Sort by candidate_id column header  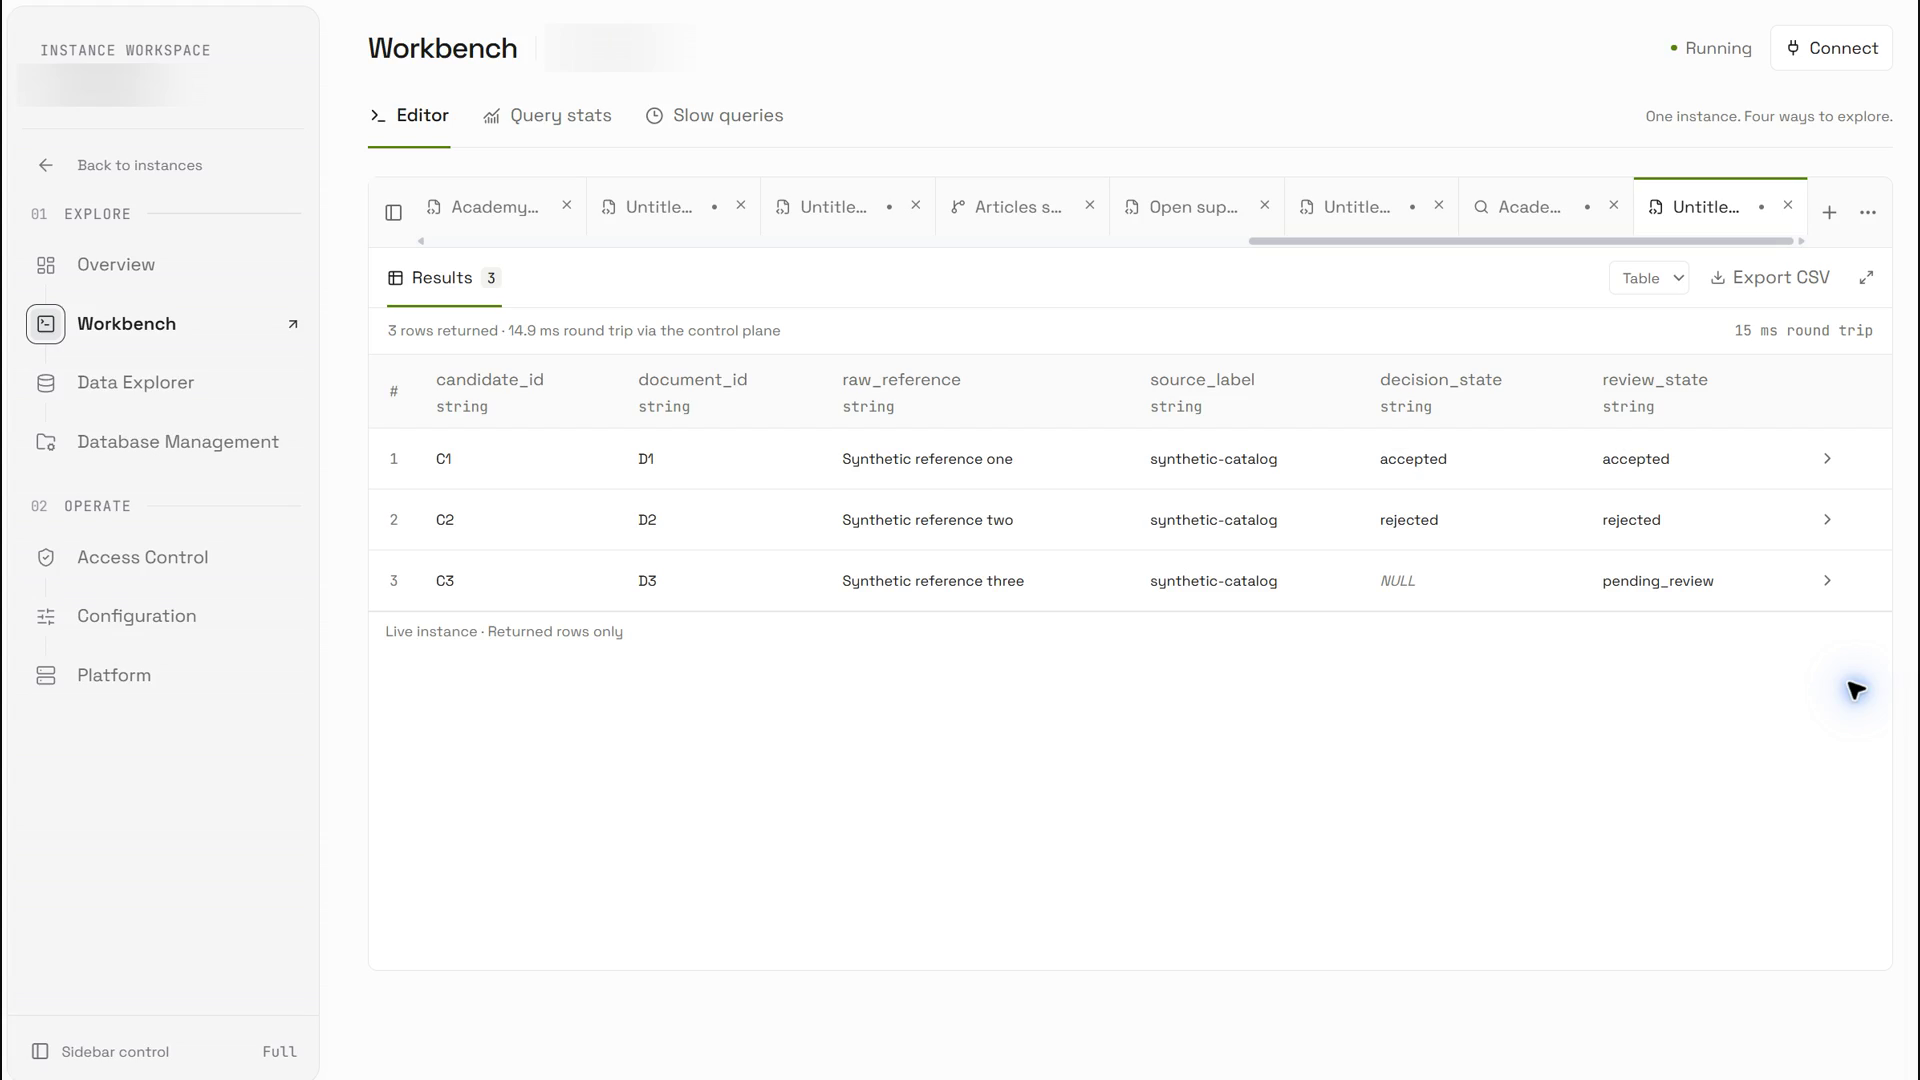[x=490, y=380]
